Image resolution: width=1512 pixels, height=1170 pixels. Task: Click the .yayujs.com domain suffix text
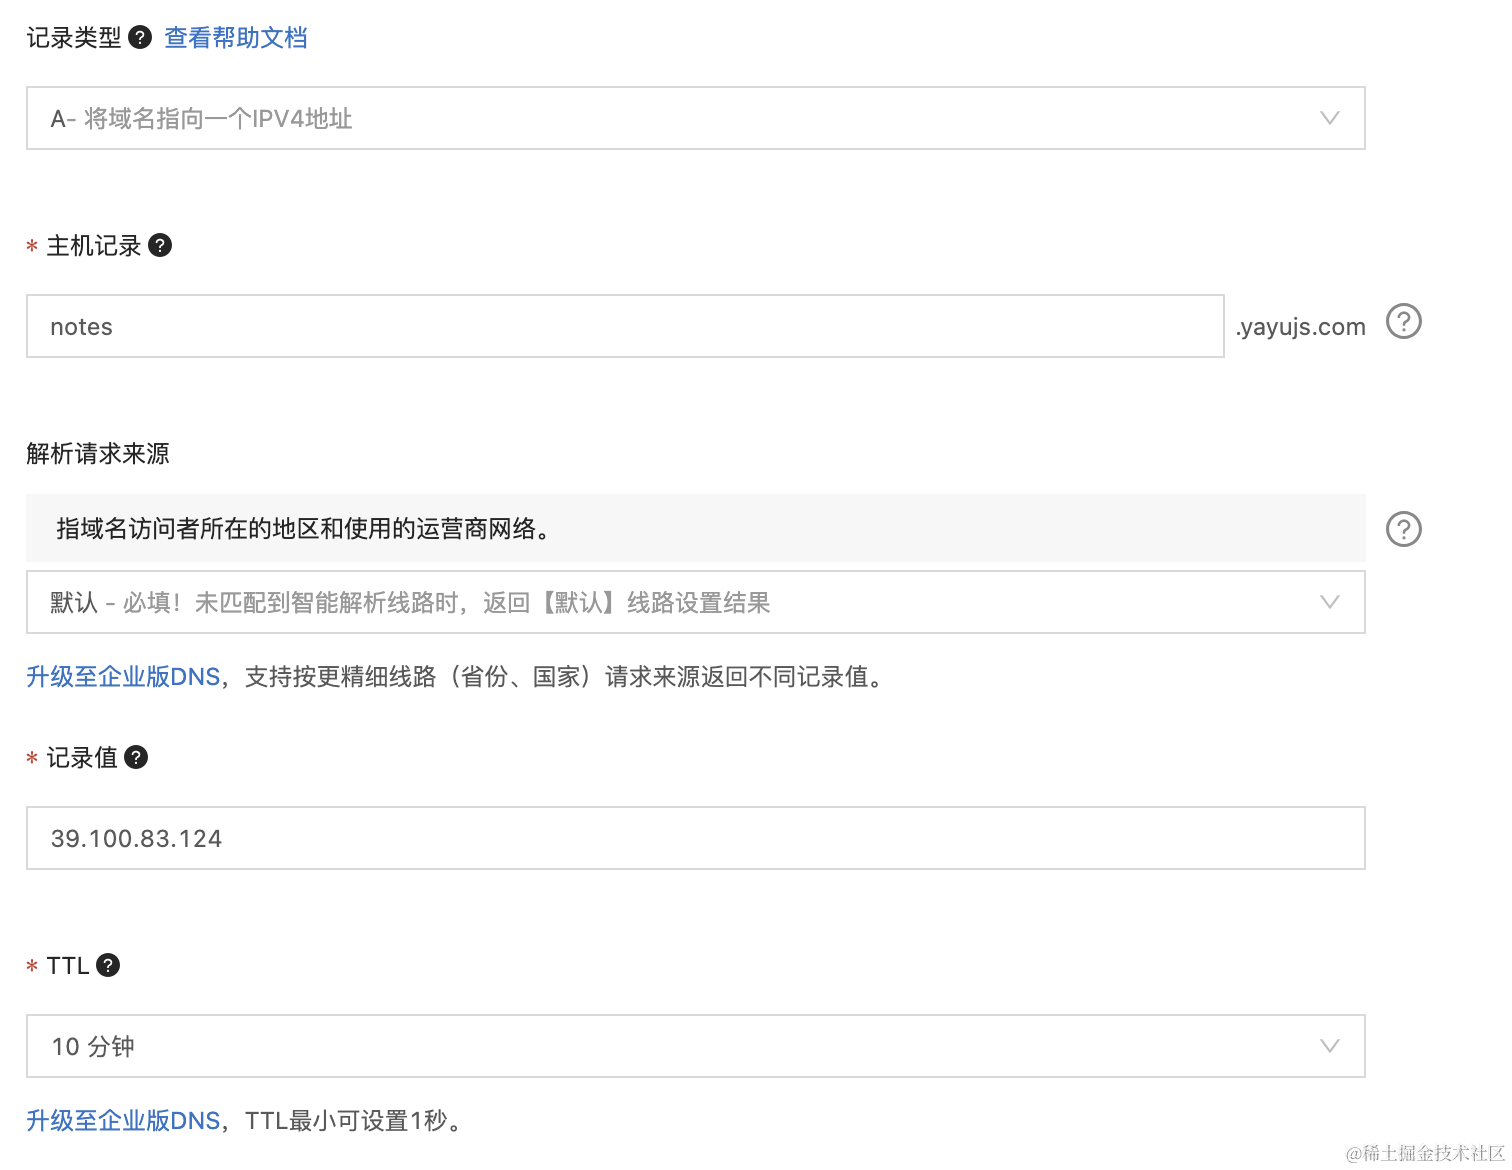(x=1300, y=327)
